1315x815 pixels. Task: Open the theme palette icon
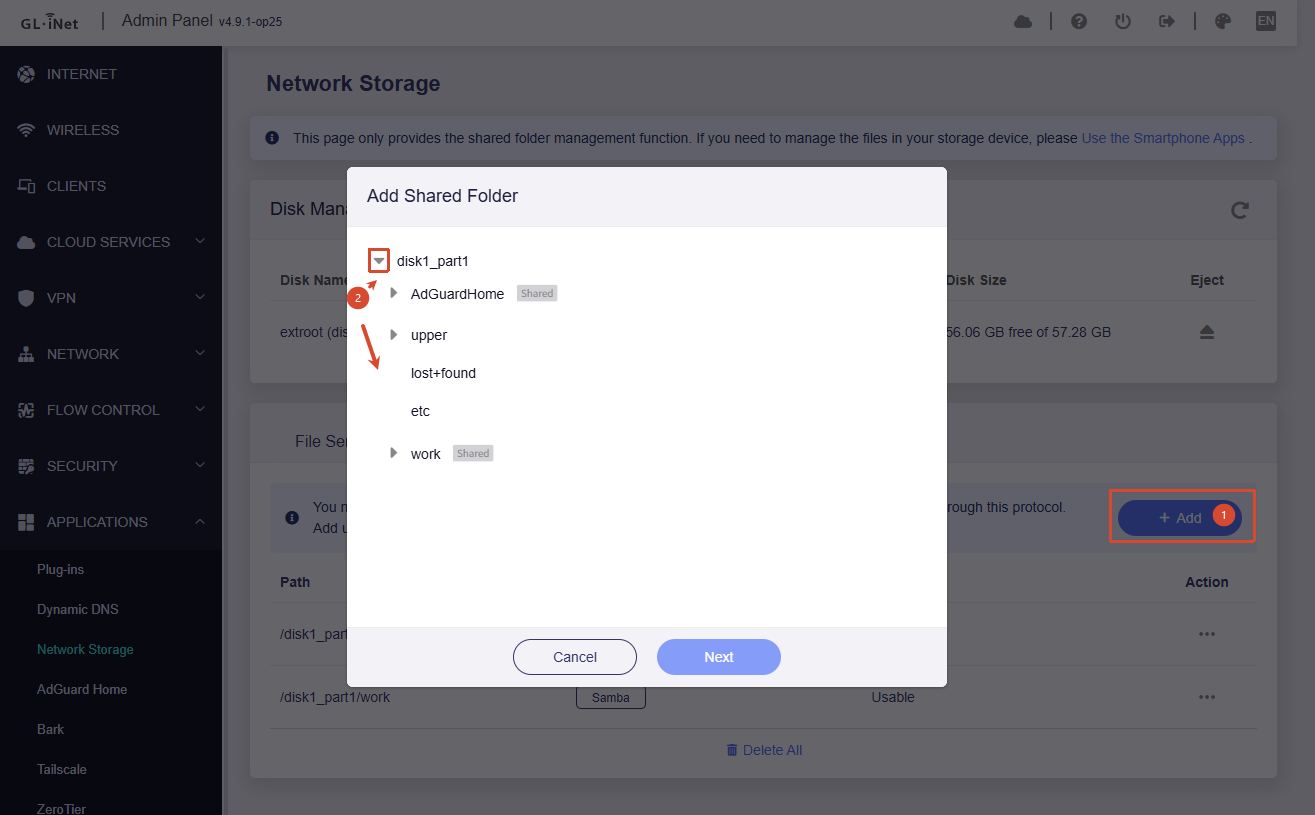pos(1222,21)
